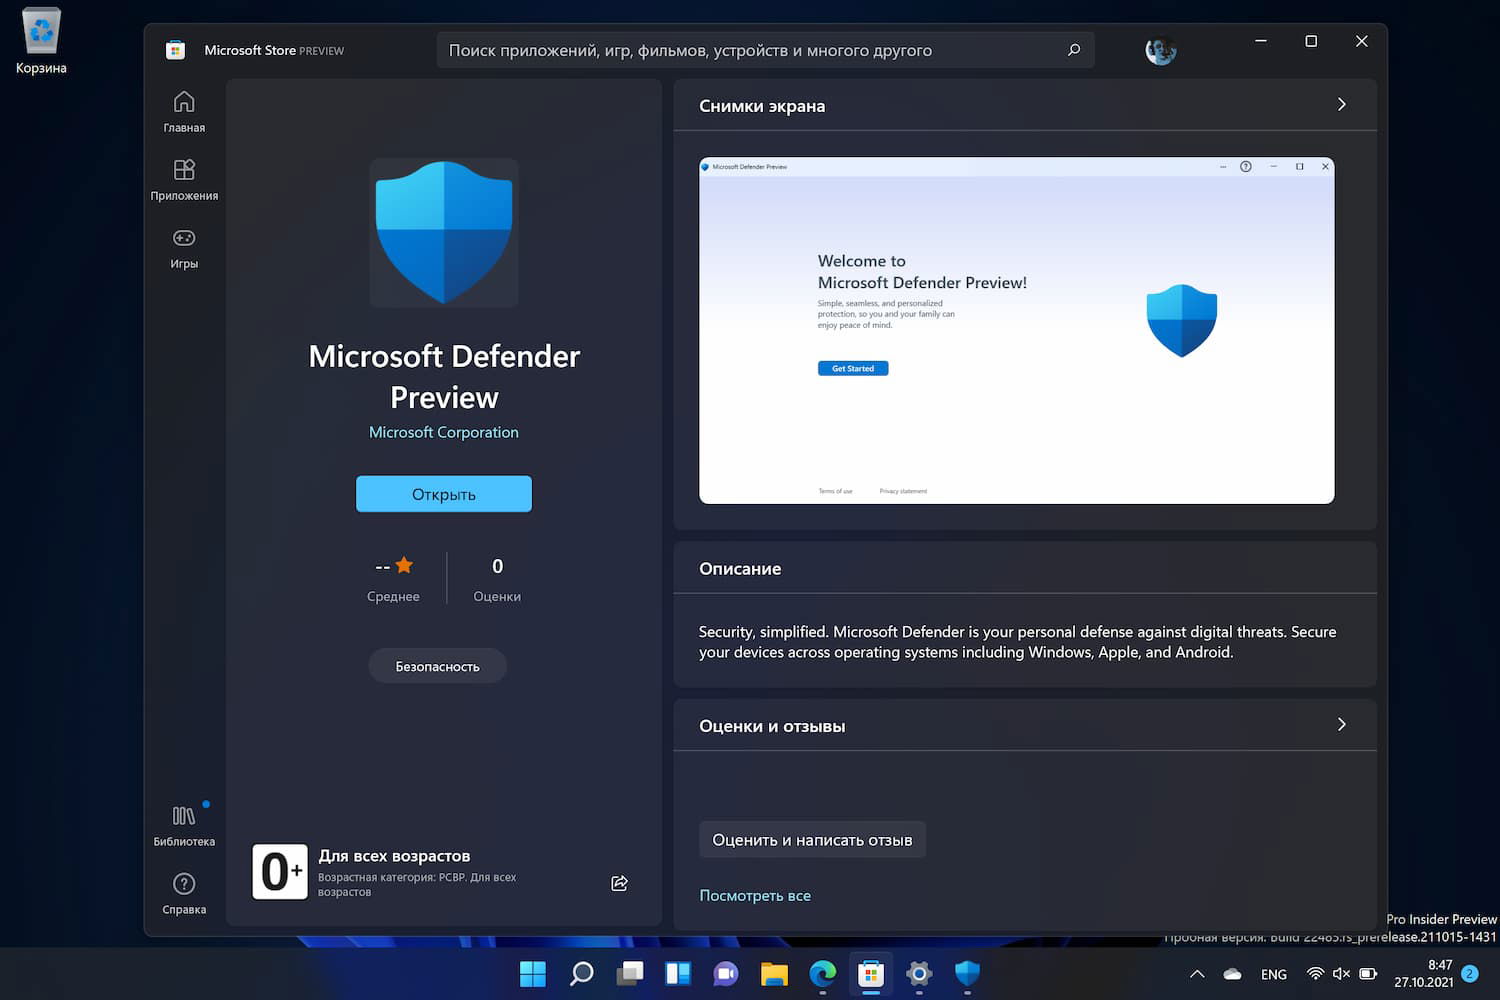
Task: Click the battery tray icon
Action: (1369, 974)
